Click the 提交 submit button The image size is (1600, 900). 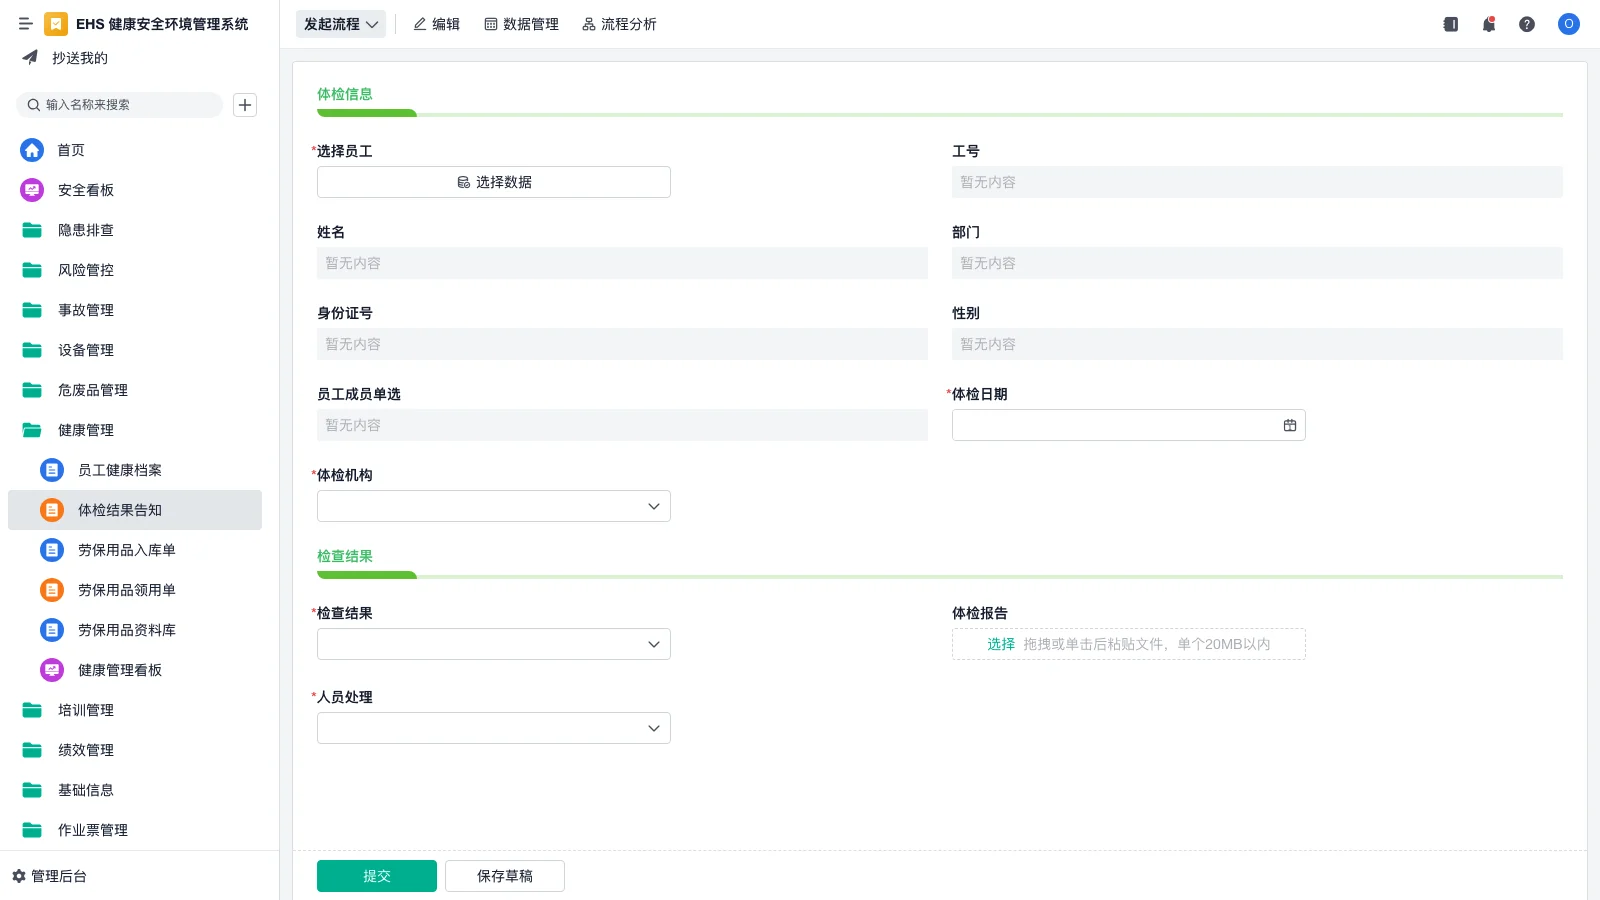click(376, 875)
